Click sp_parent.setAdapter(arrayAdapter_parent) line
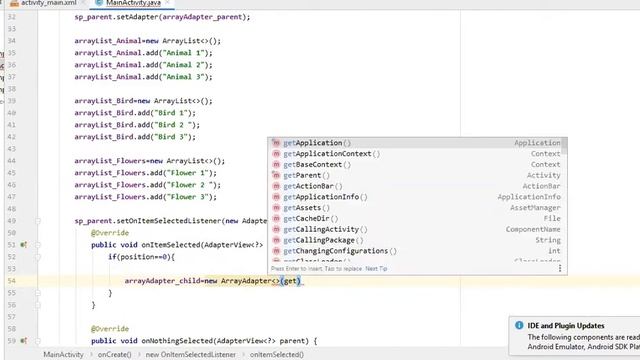Image resolution: width=640 pixels, height=360 pixels. point(162,17)
